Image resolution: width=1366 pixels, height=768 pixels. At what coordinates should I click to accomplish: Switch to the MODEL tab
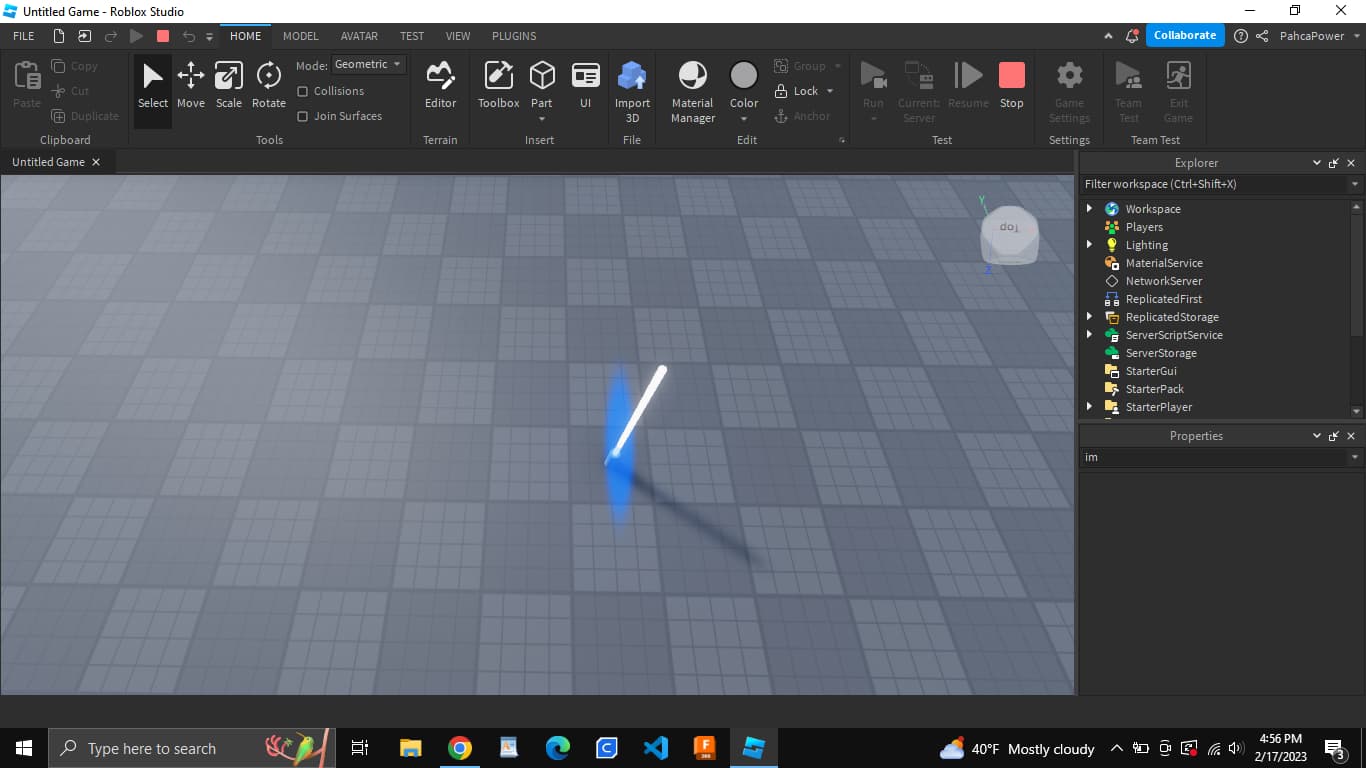click(300, 36)
